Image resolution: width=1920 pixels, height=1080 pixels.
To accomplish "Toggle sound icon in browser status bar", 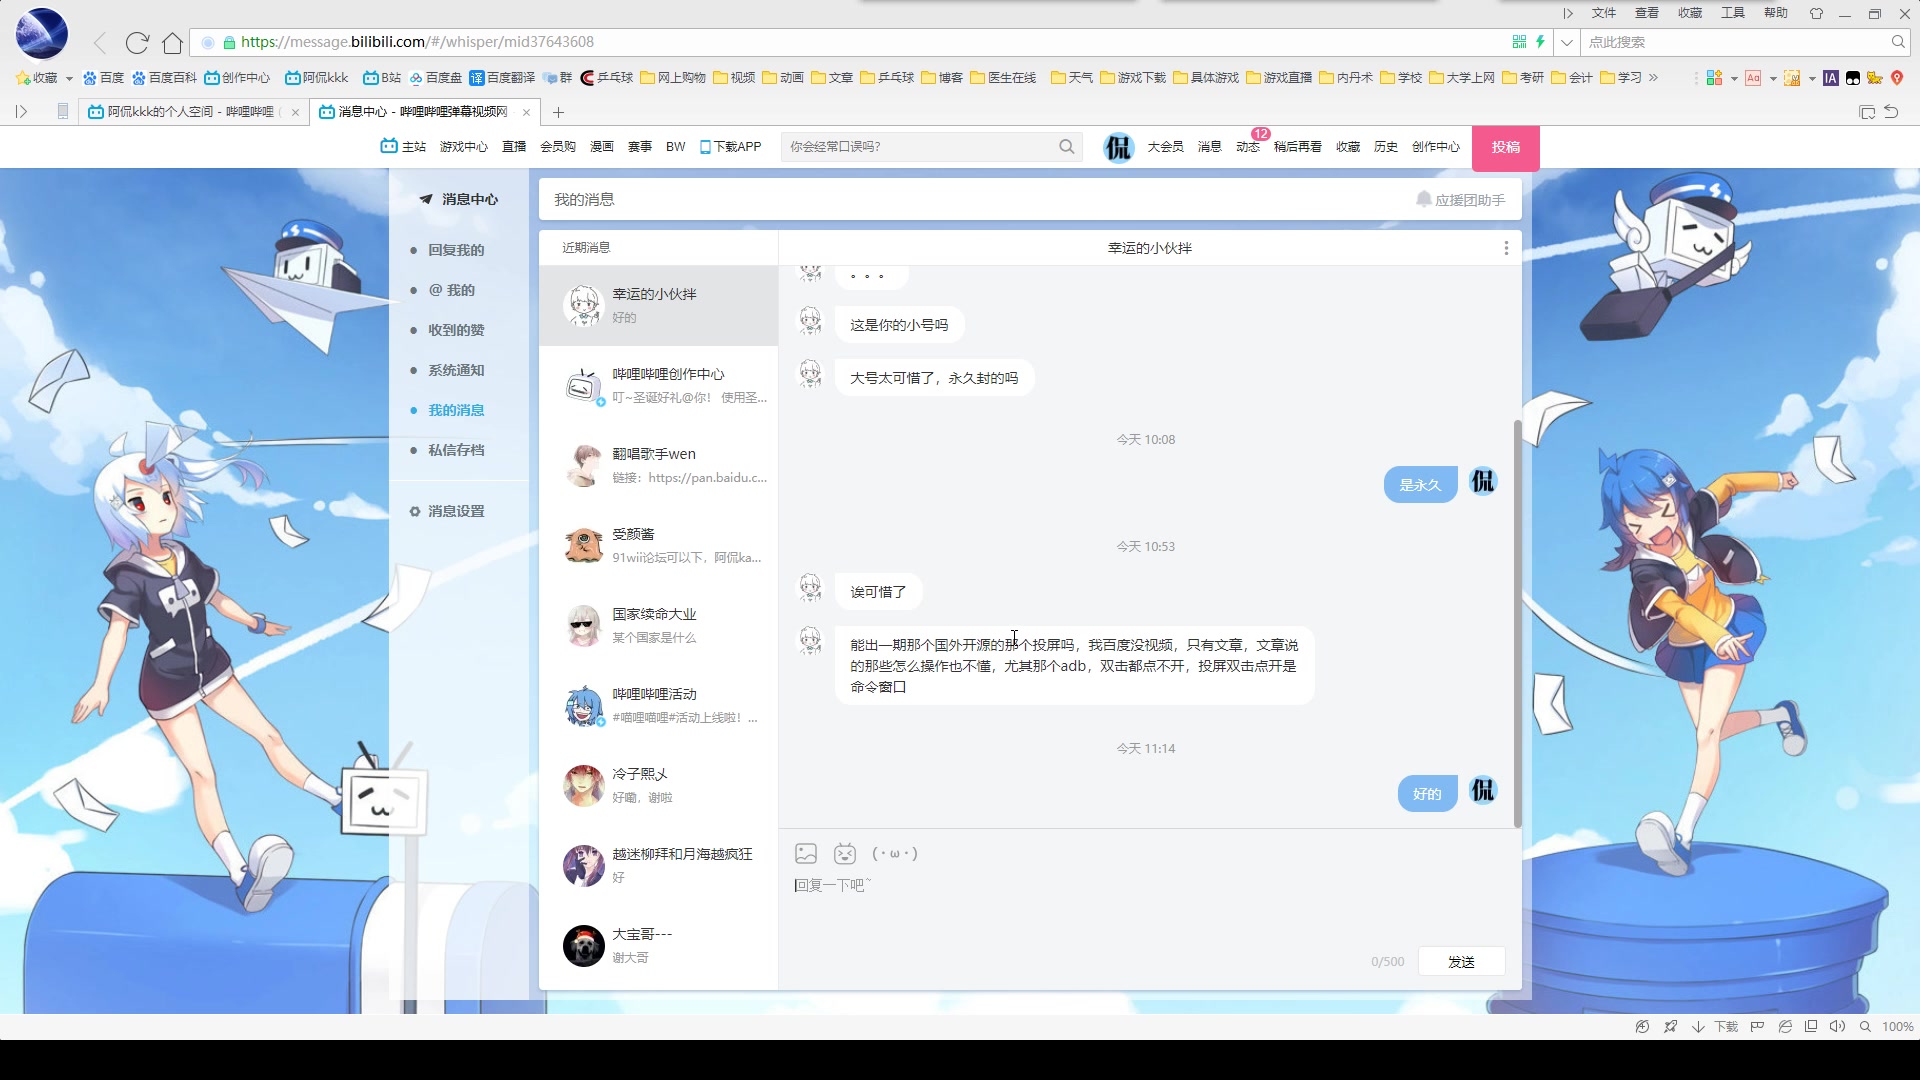I will click(1837, 1027).
